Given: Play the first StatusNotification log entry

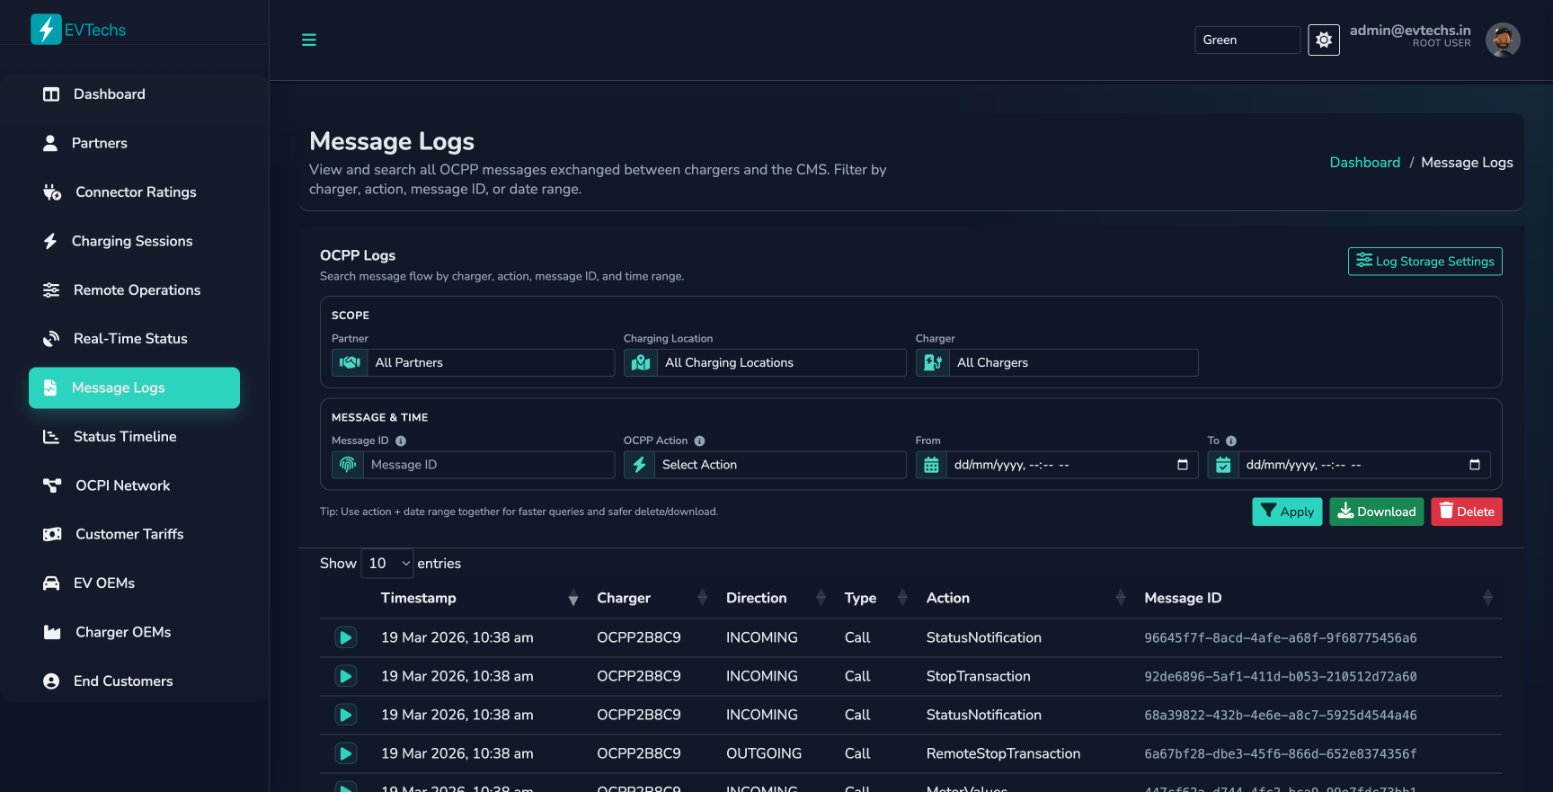Looking at the screenshot, I should (345, 637).
